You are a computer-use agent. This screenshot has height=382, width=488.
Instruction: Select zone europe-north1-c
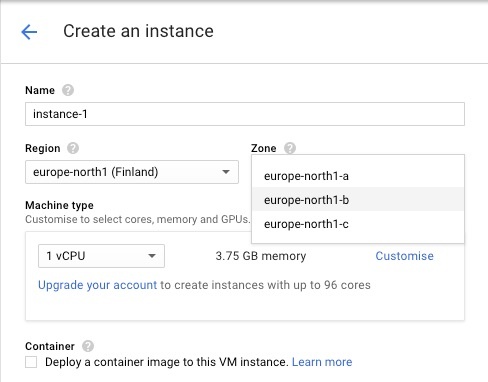[x=358, y=224]
